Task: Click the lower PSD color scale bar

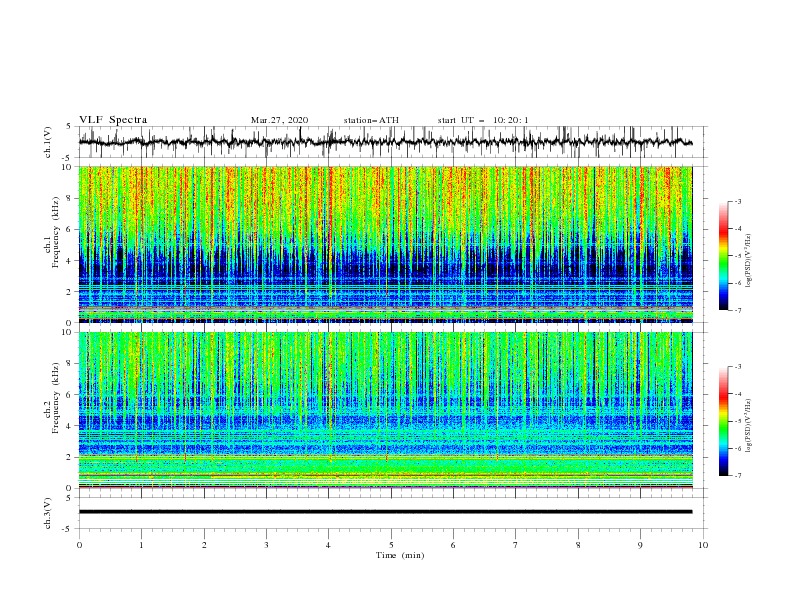Action: 724,421
